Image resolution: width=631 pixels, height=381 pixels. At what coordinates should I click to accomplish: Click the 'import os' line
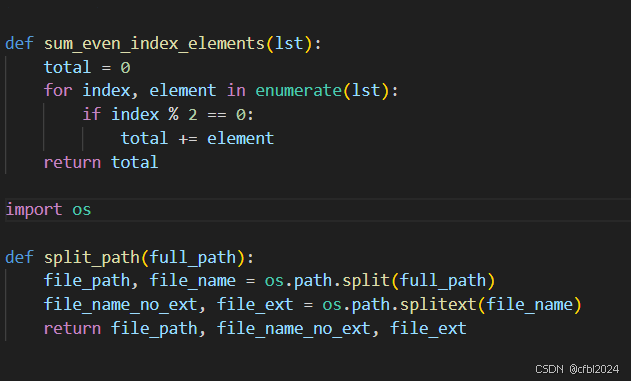click(x=48, y=210)
